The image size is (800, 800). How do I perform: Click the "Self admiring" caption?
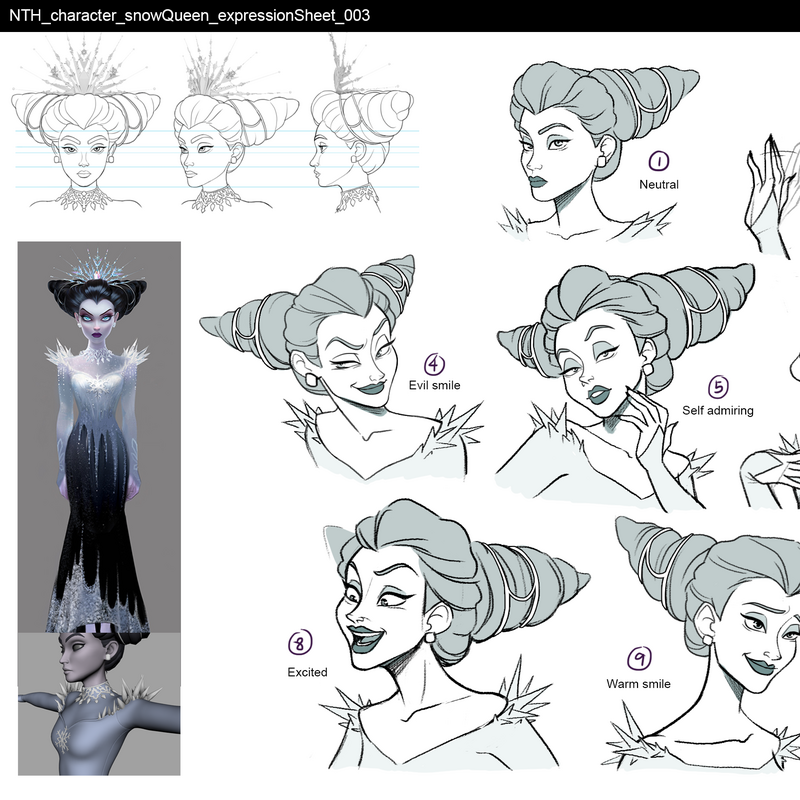pyautogui.click(x=718, y=410)
